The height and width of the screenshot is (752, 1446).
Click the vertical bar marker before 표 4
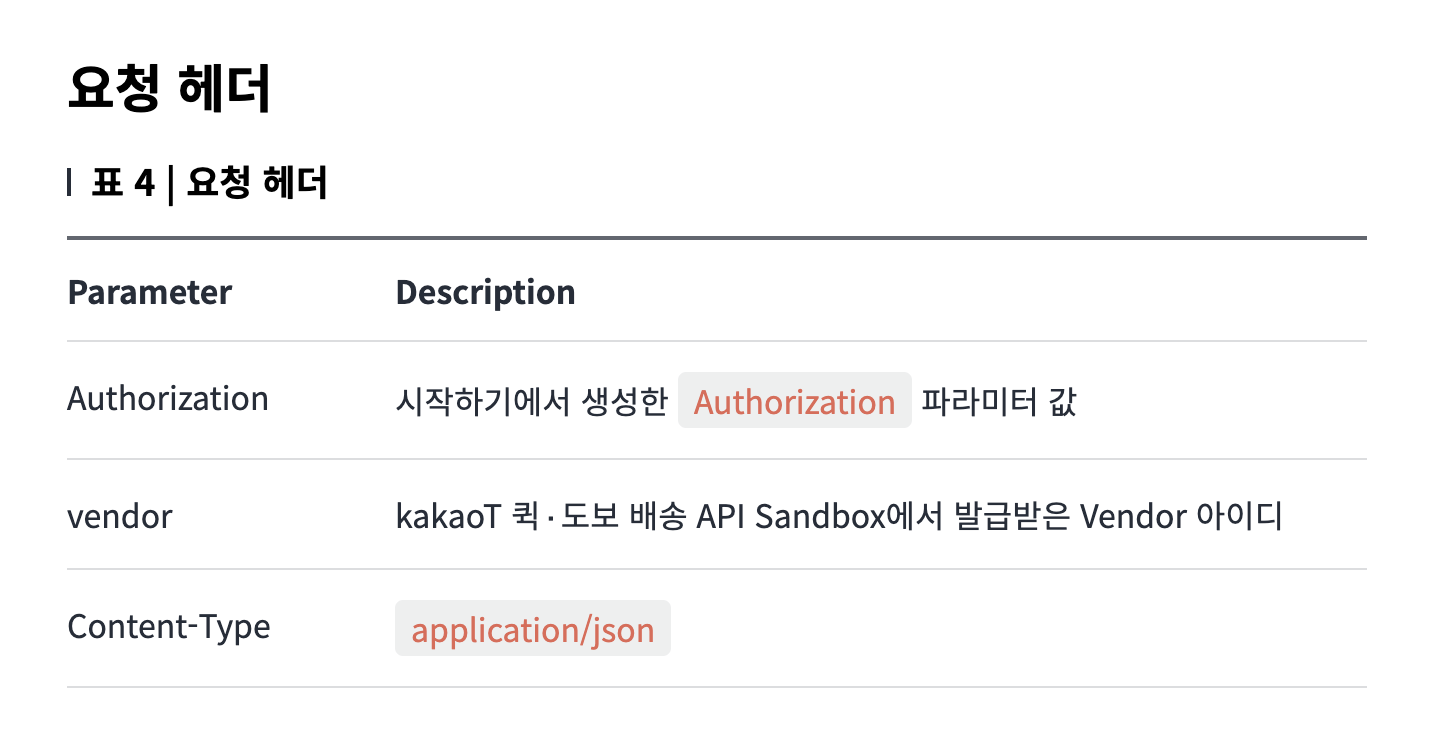(x=69, y=183)
